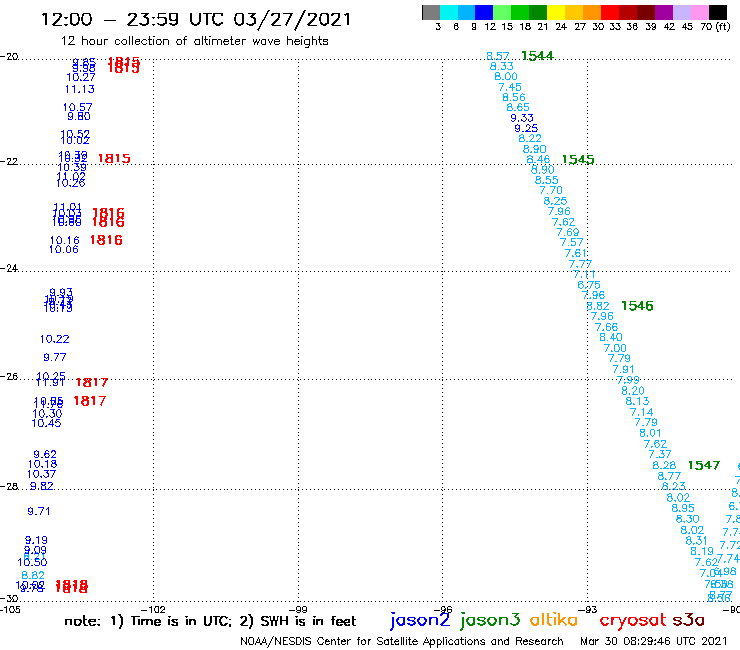Click wave height value 7.57
The height and width of the screenshot is (650, 740).
point(572,242)
